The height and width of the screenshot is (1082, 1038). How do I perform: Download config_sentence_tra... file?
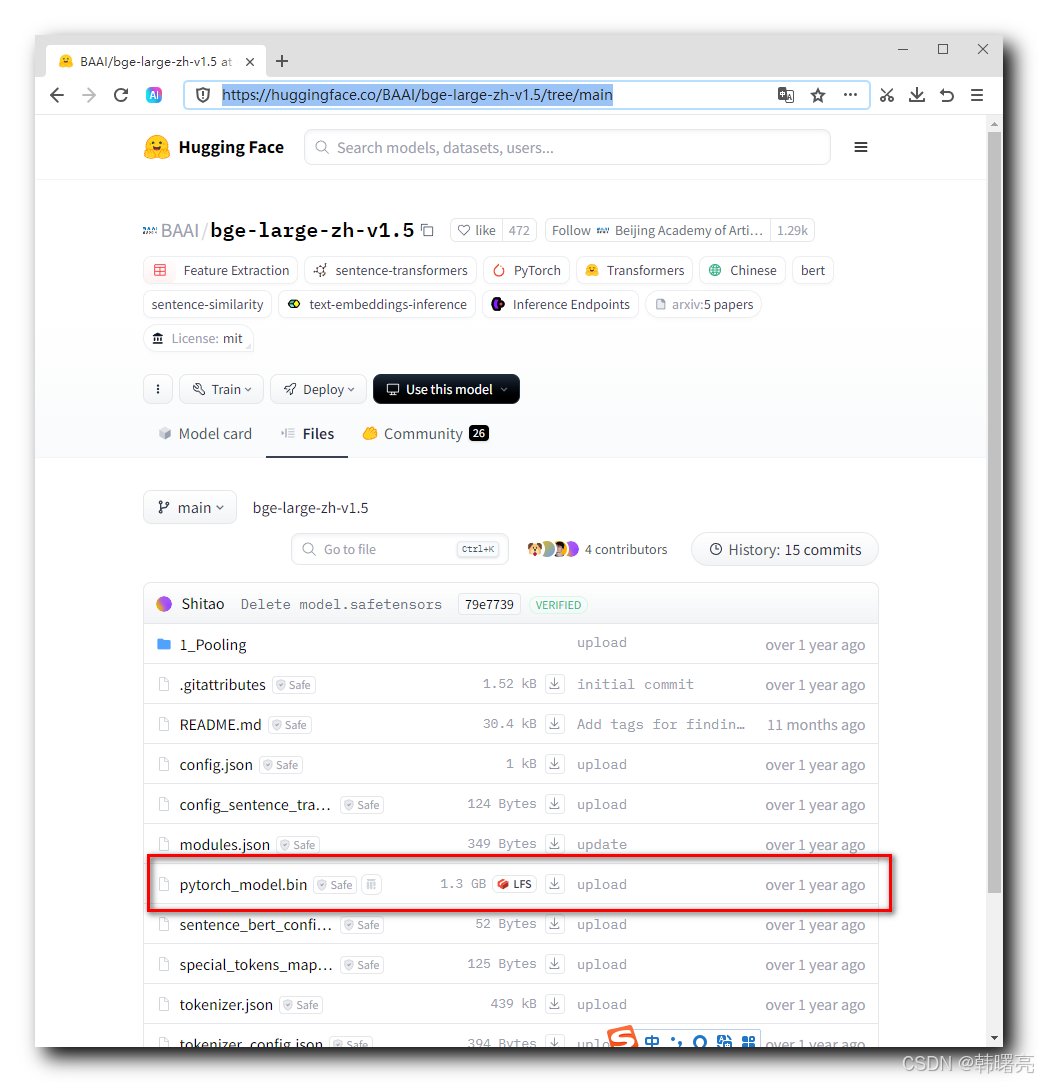554,804
